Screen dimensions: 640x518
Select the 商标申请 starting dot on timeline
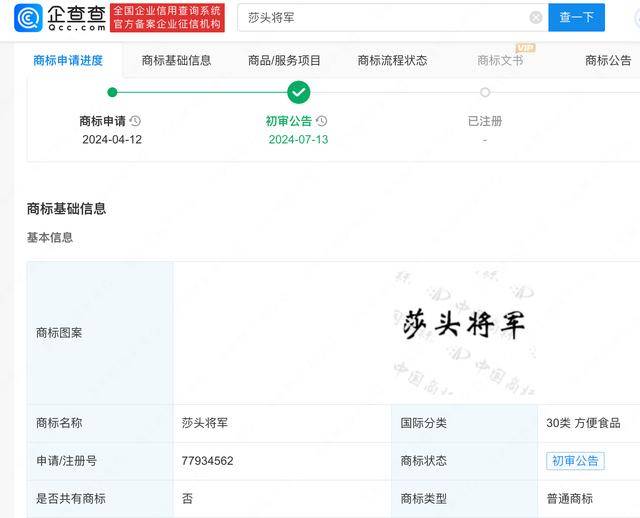[112, 92]
